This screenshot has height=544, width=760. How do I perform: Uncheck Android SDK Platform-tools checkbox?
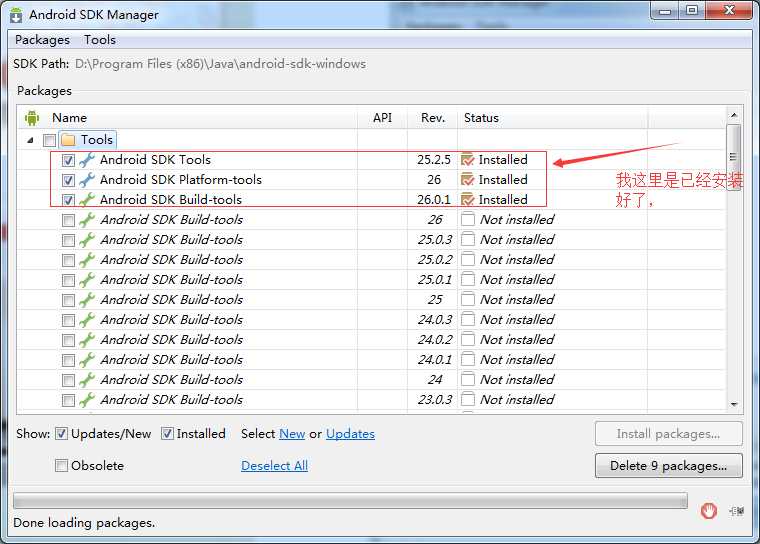point(68,180)
